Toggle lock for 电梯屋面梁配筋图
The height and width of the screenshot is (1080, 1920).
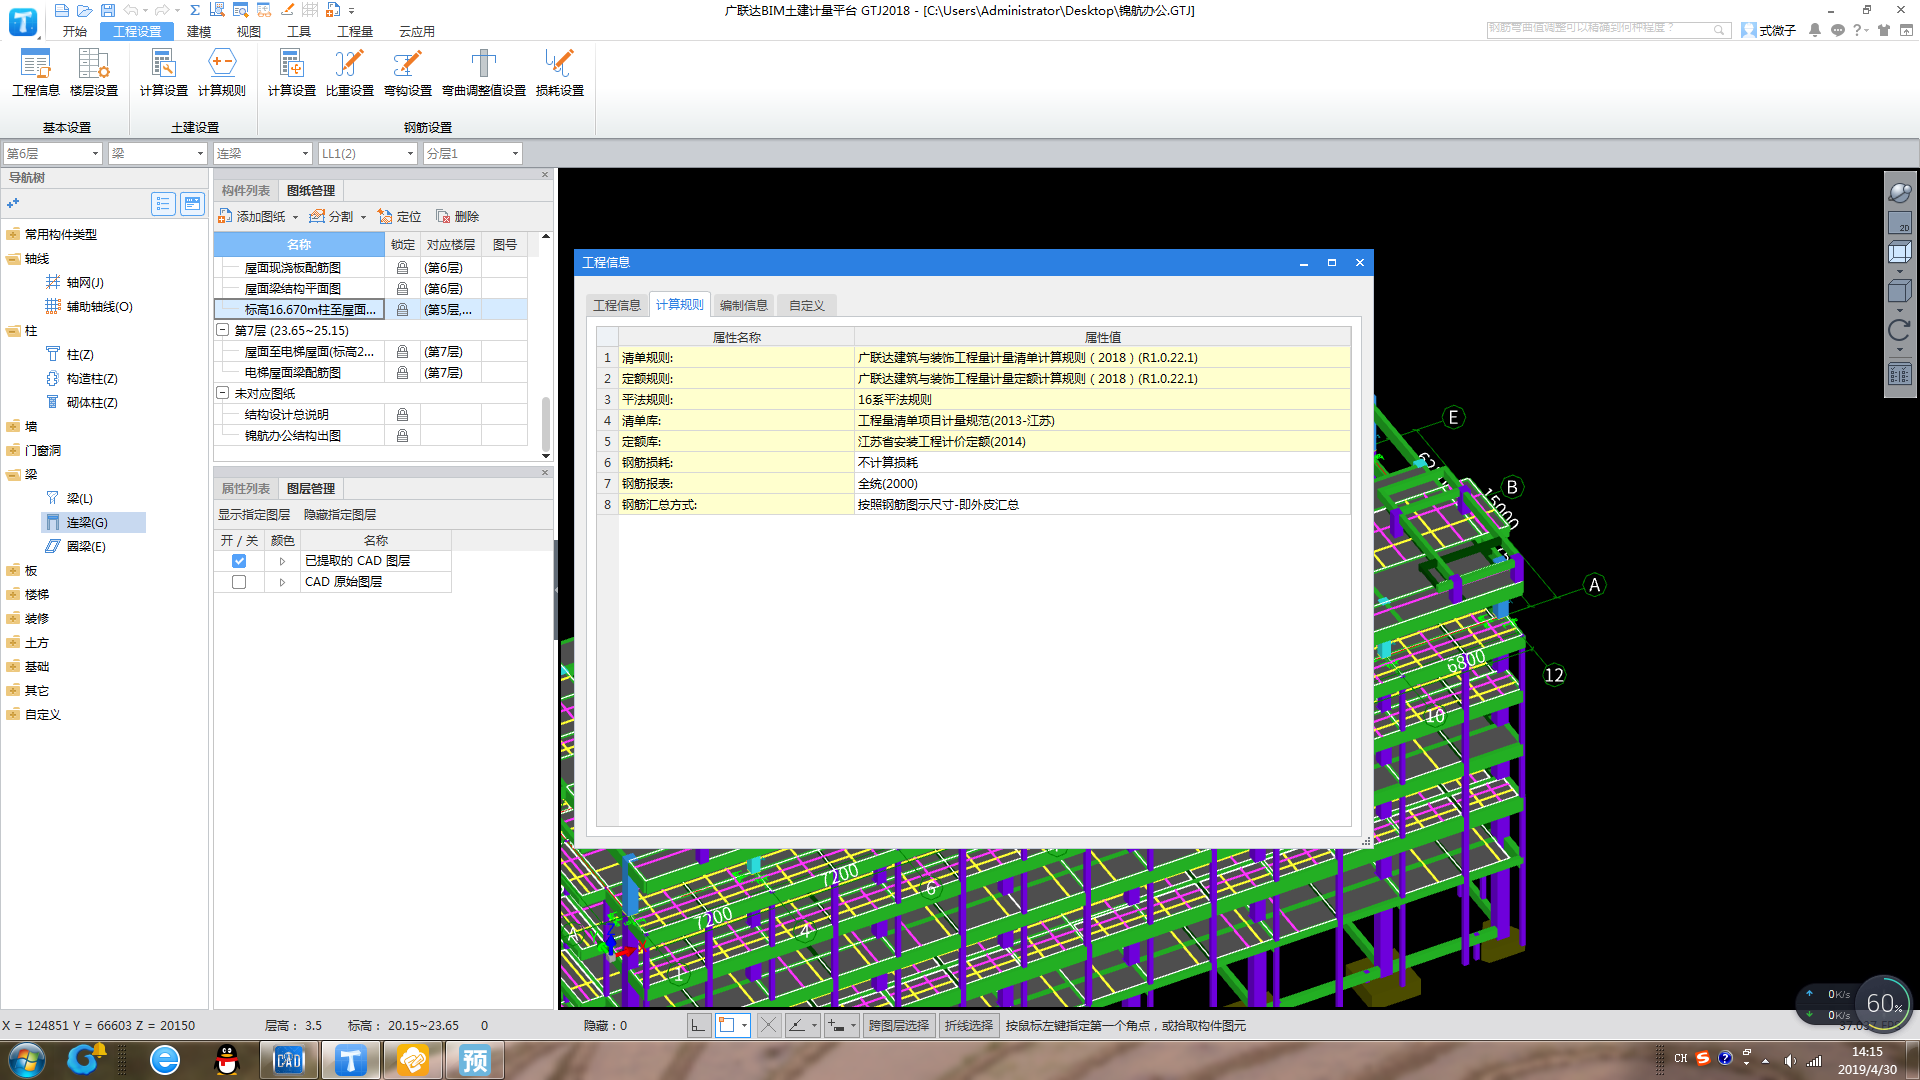pos(402,373)
